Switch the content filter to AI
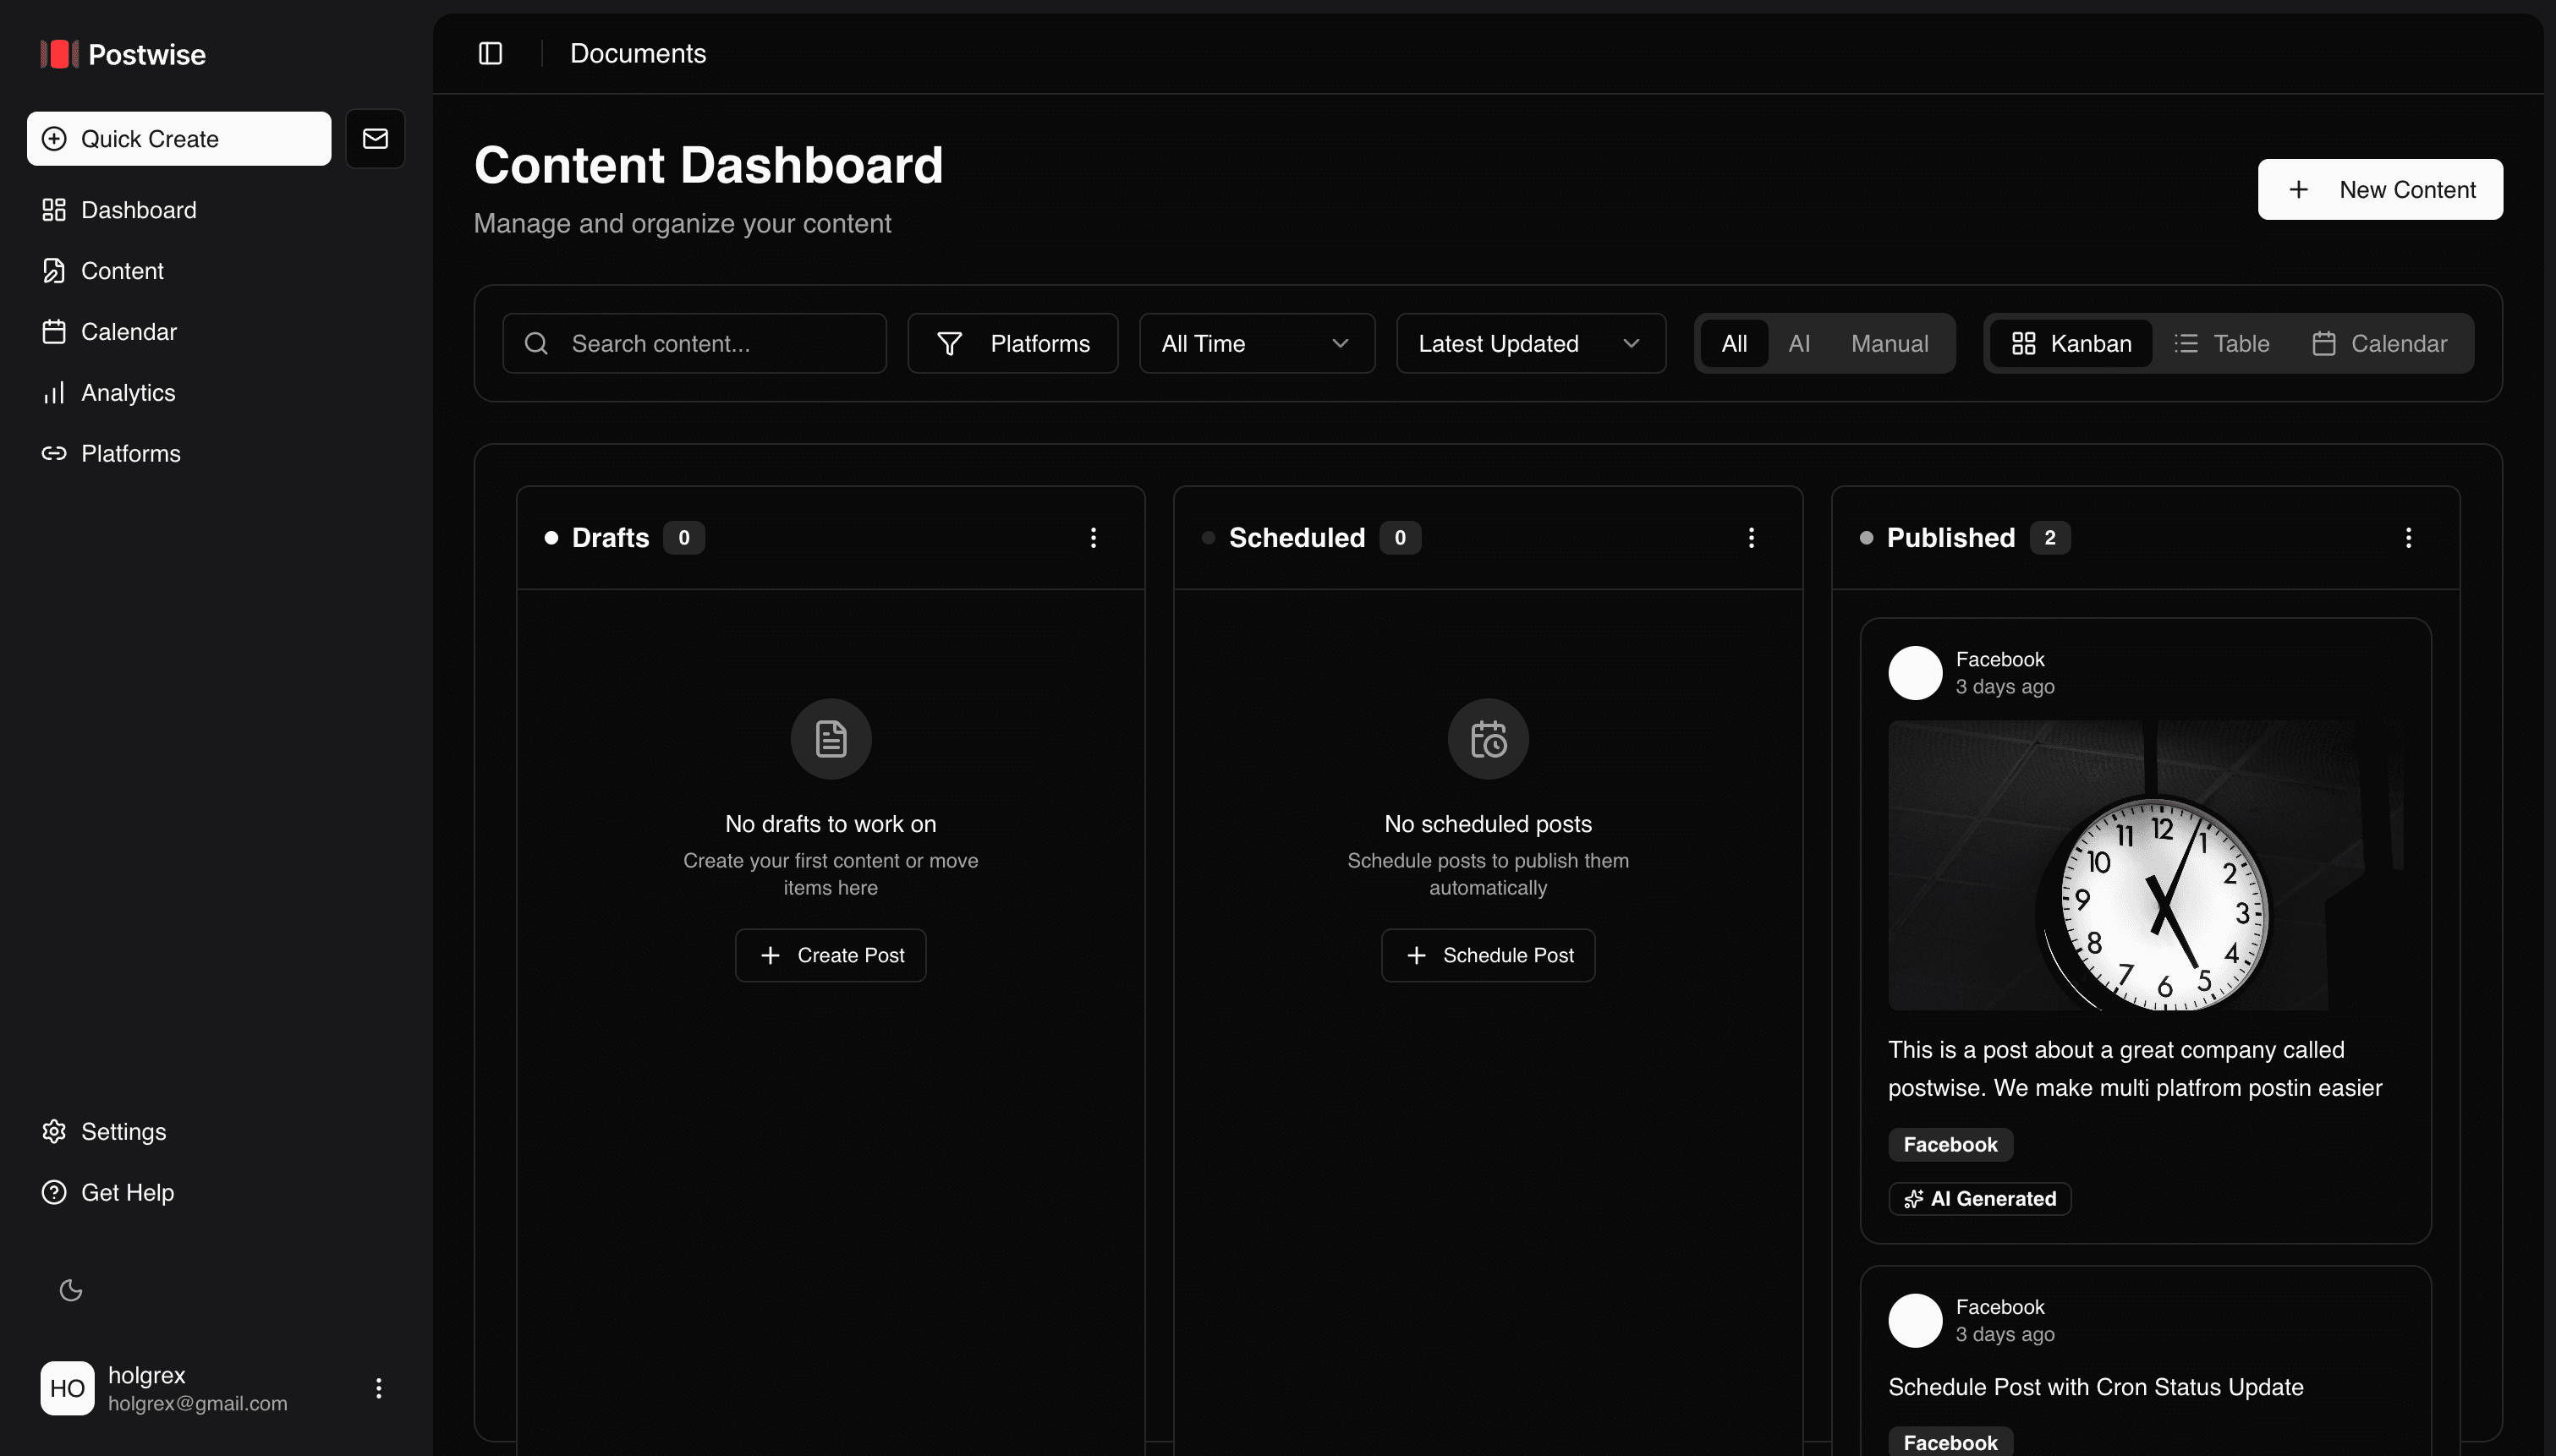 (1799, 343)
